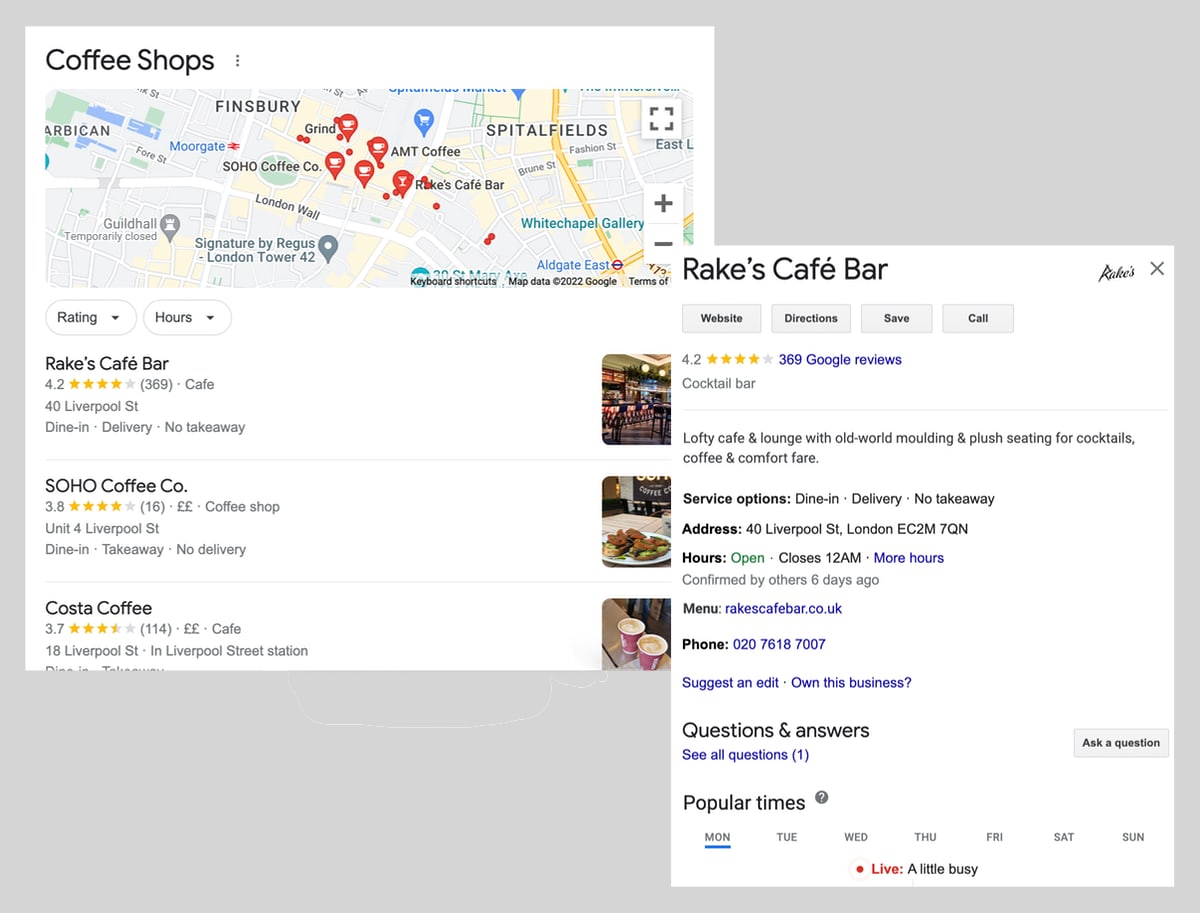The height and width of the screenshot is (913, 1200).
Task: Click the AMT Coffee shopping cart marker
Action: tap(423, 121)
